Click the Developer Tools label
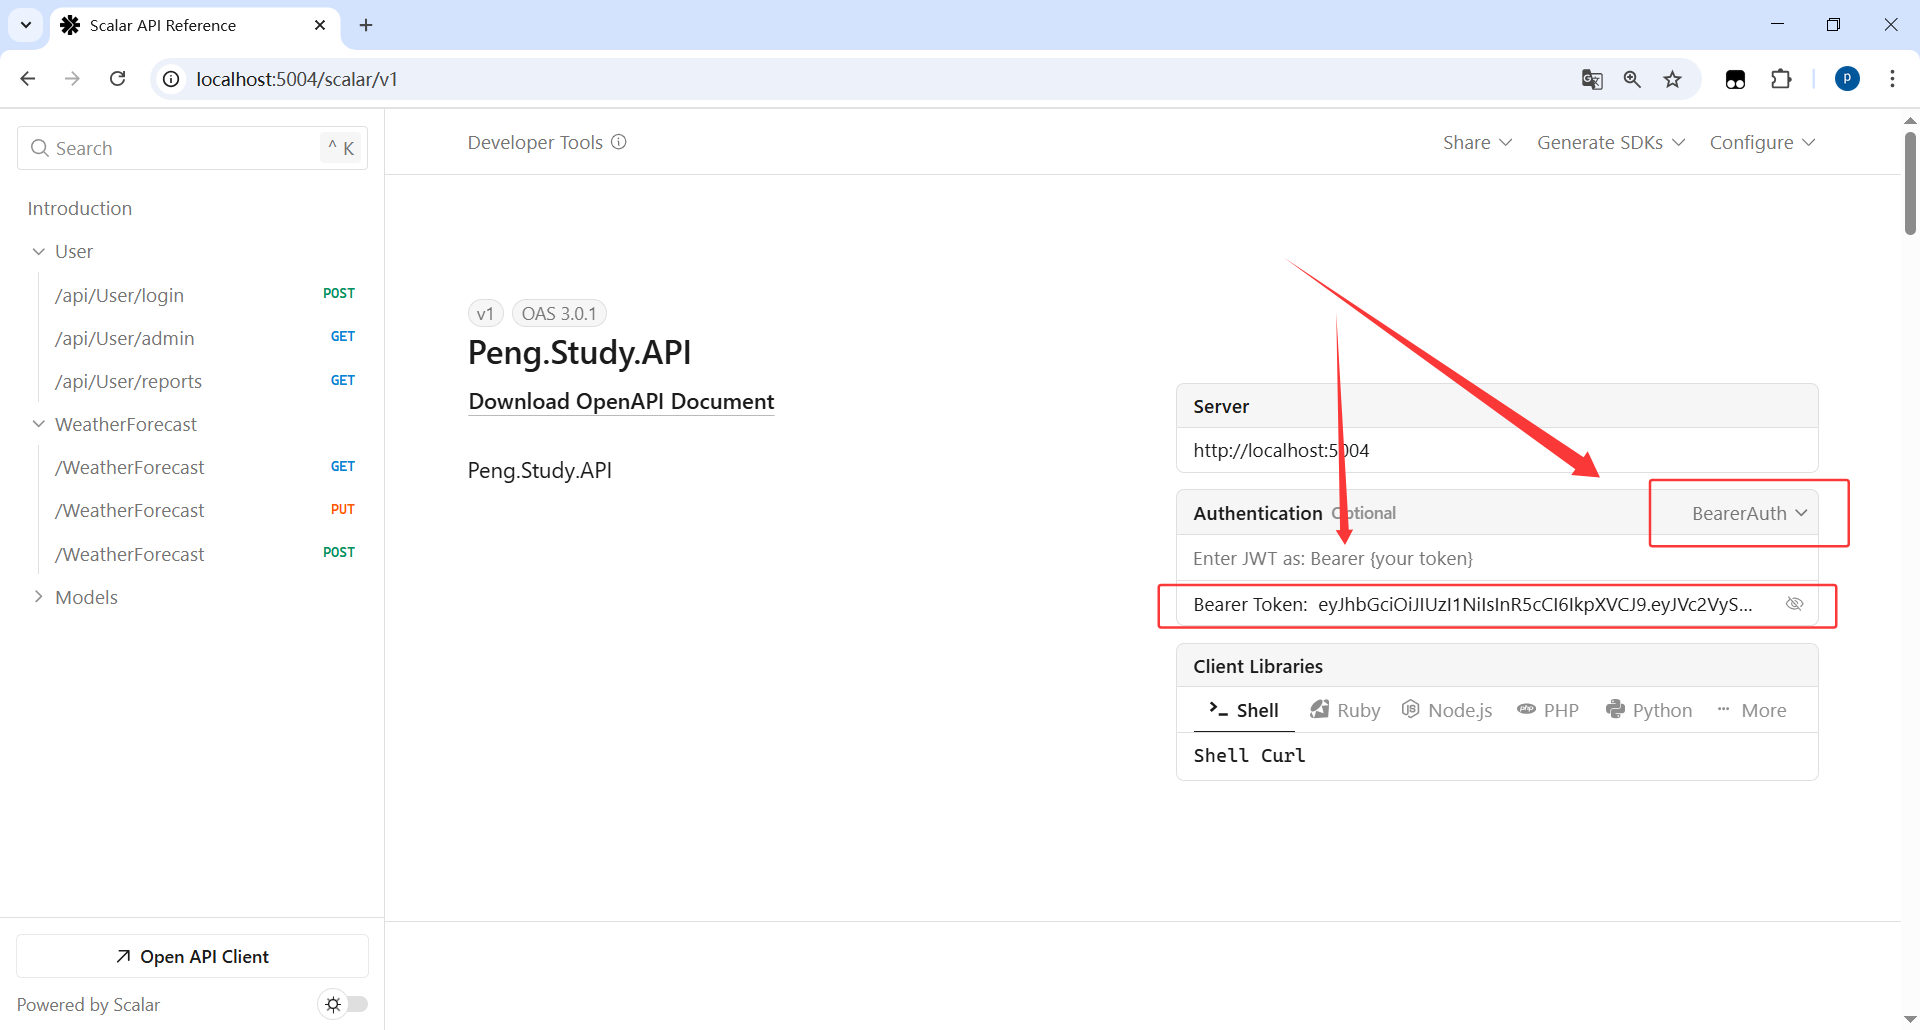The image size is (1920, 1030). (x=535, y=142)
